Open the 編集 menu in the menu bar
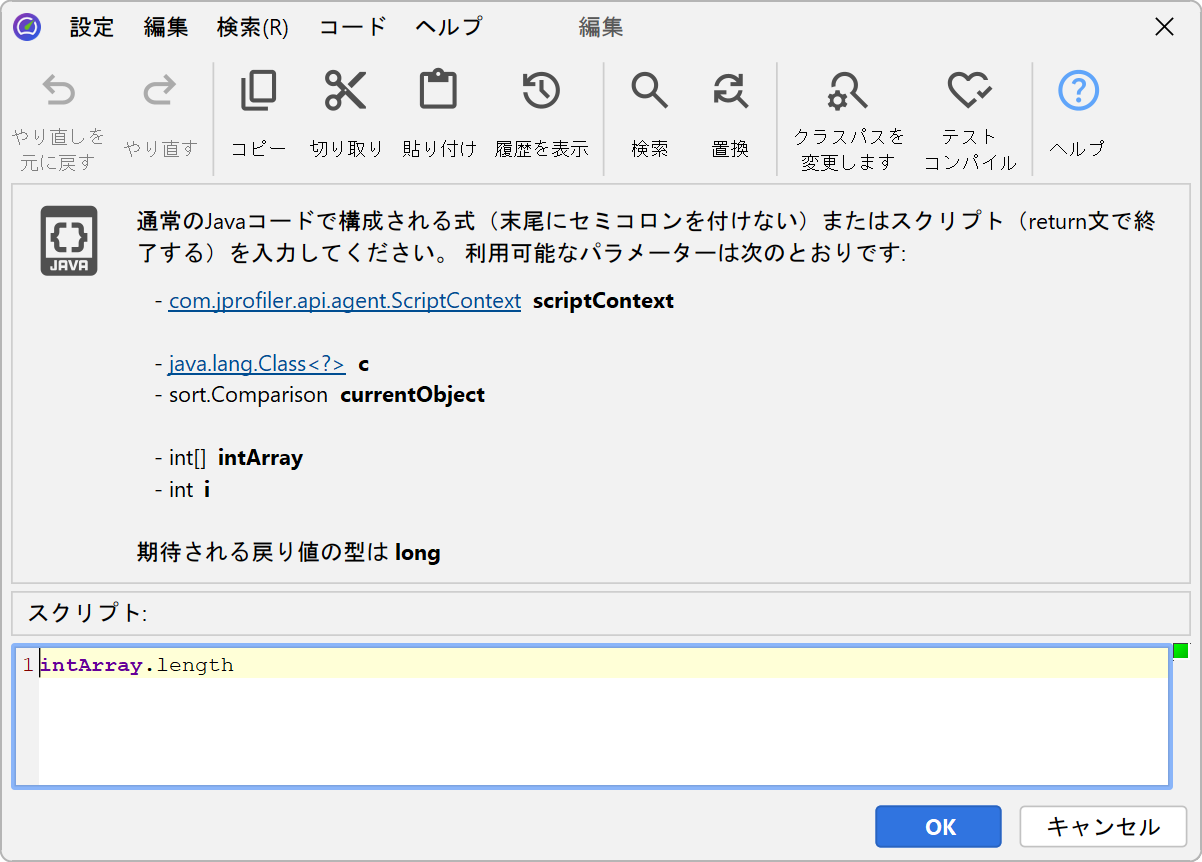 click(165, 27)
